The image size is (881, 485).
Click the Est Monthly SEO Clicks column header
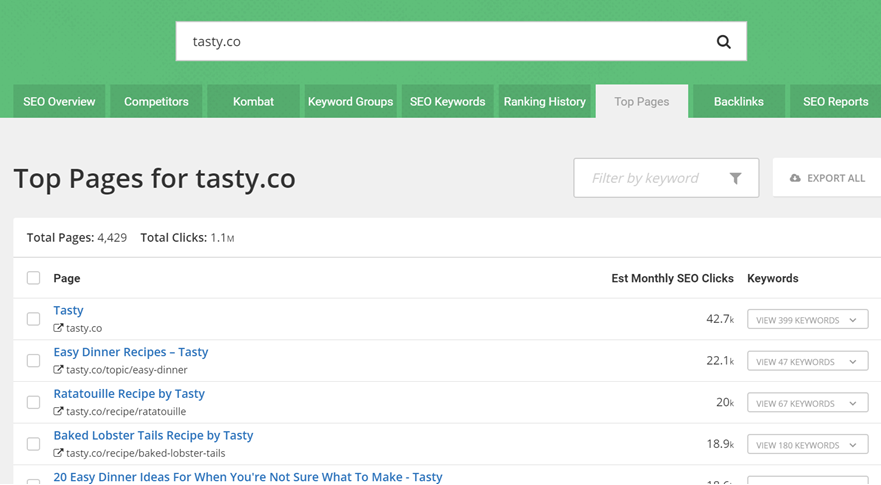coord(673,278)
